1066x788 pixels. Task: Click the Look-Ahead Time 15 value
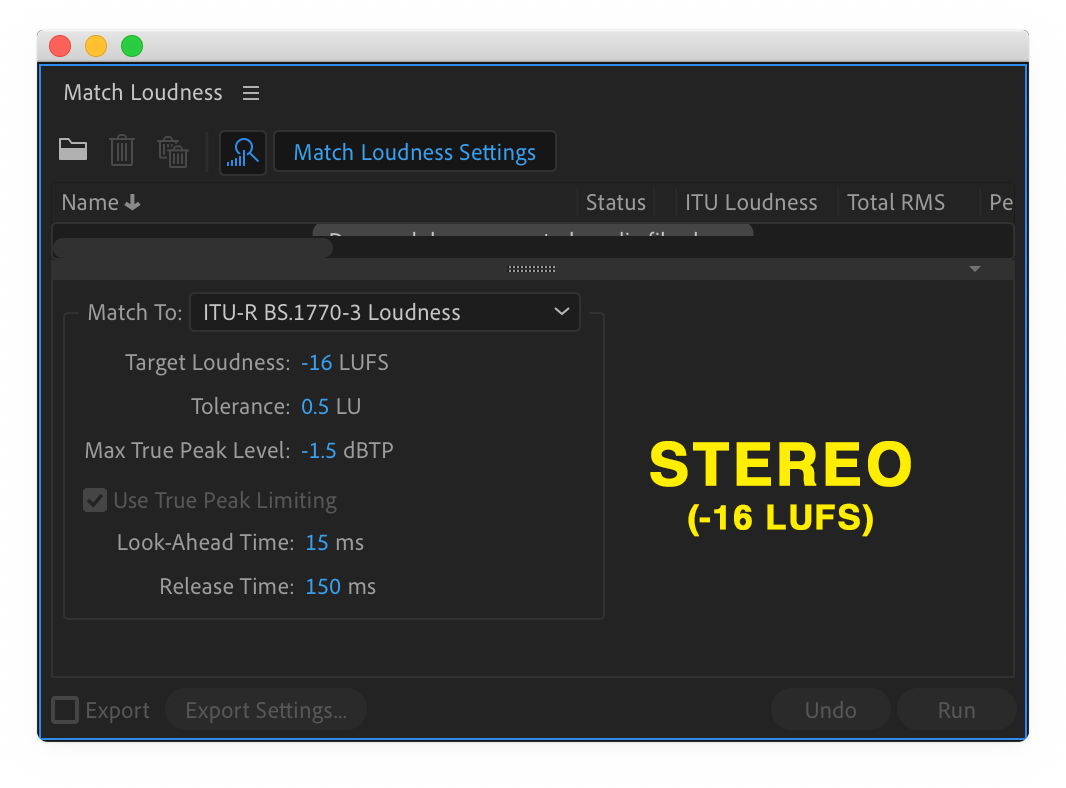coord(317,543)
